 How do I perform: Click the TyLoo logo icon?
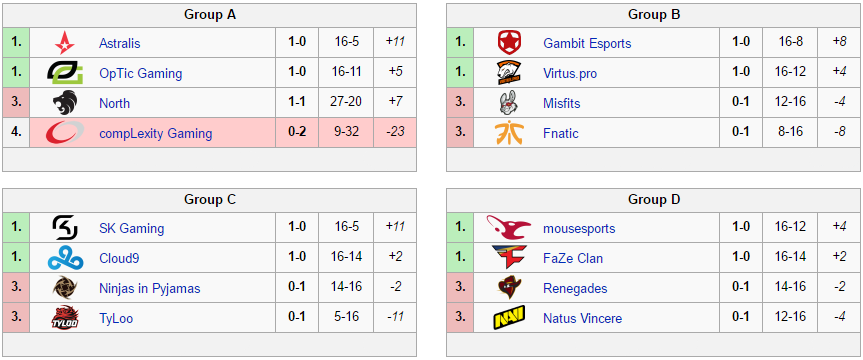point(64,318)
